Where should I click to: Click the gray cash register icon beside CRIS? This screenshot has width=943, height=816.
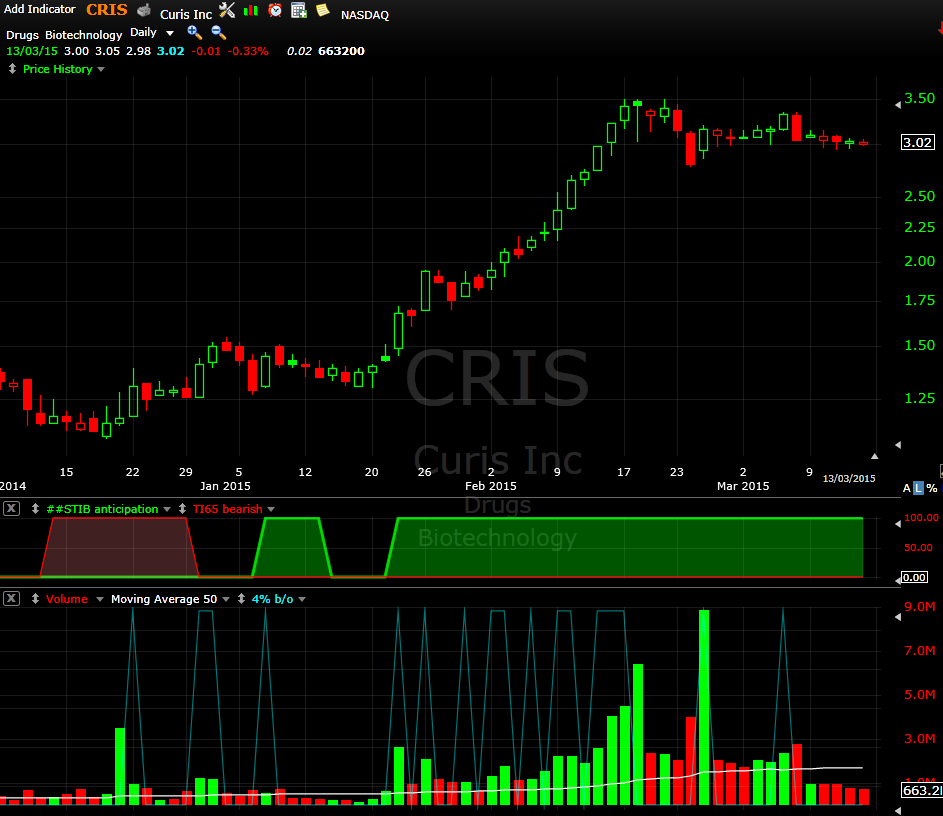click(144, 10)
